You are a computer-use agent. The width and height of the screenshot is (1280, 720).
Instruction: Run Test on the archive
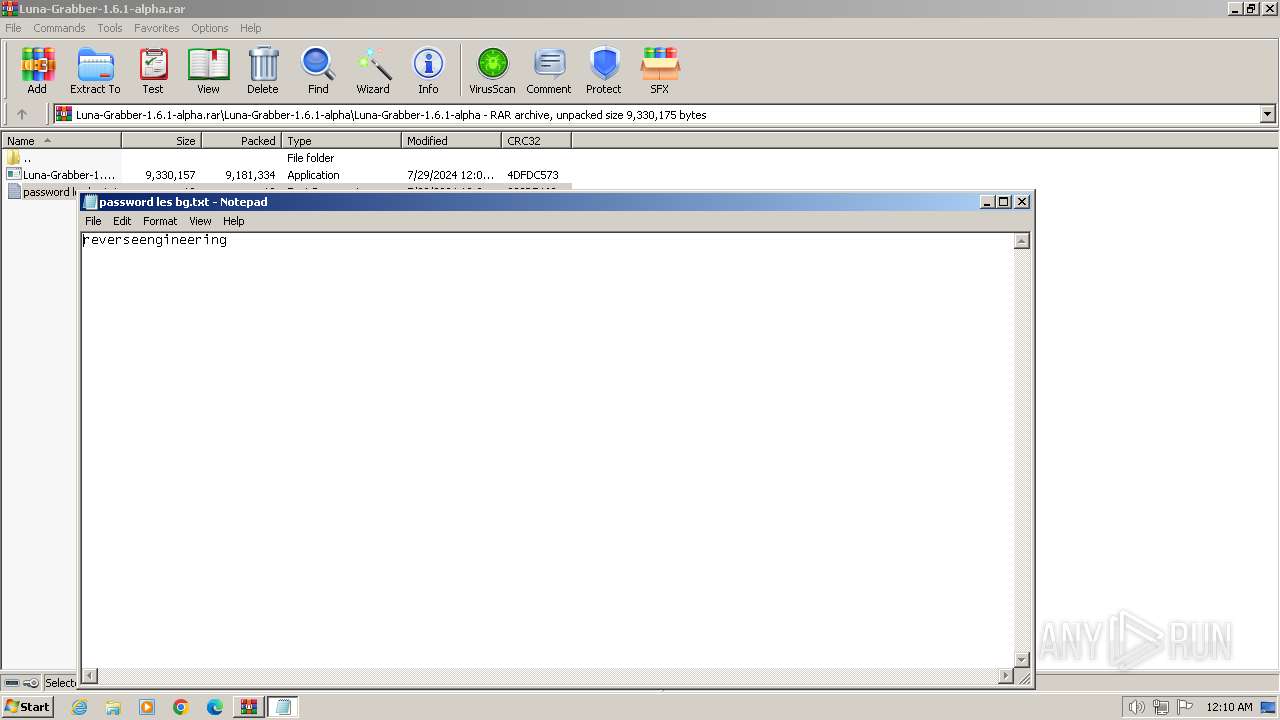pos(153,71)
